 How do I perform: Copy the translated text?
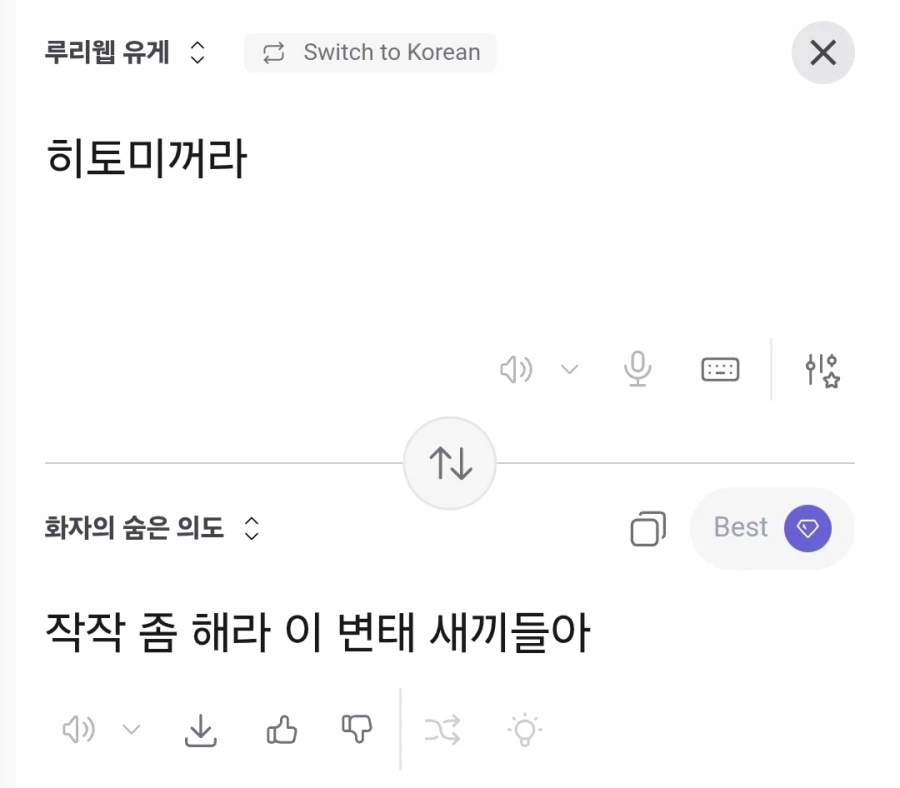648,528
